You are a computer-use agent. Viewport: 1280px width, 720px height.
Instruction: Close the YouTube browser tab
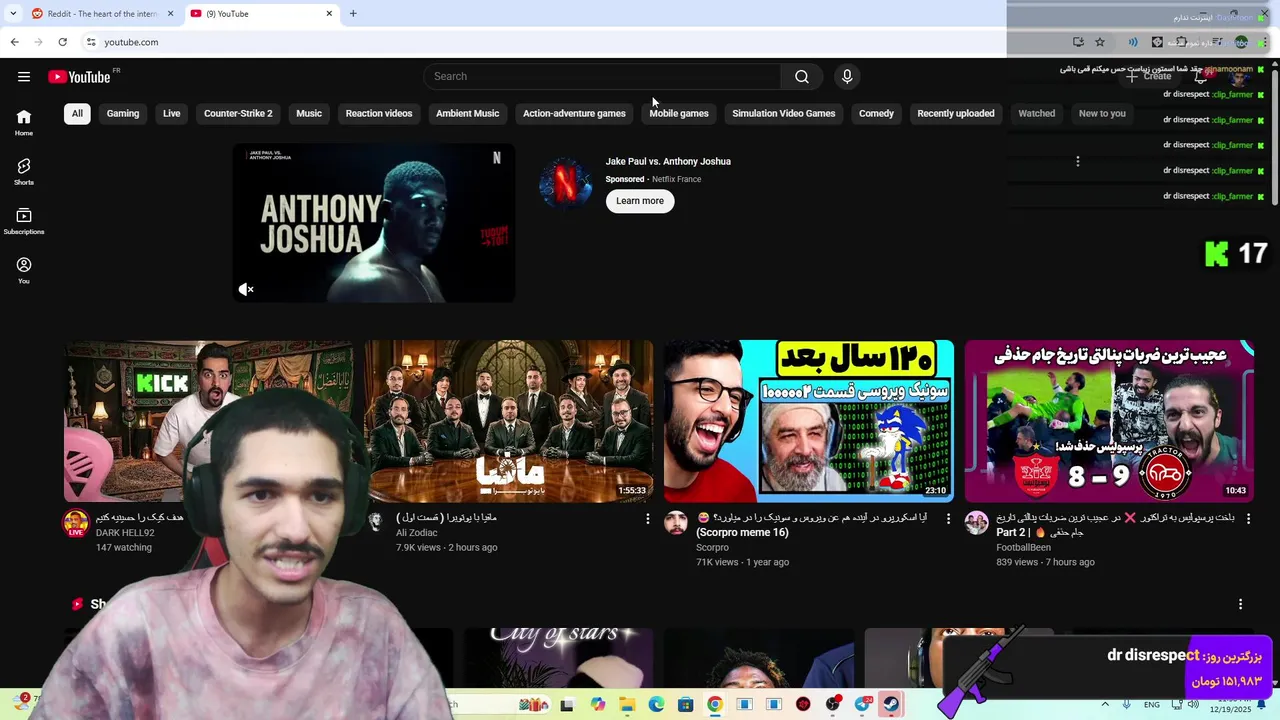point(329,14)
